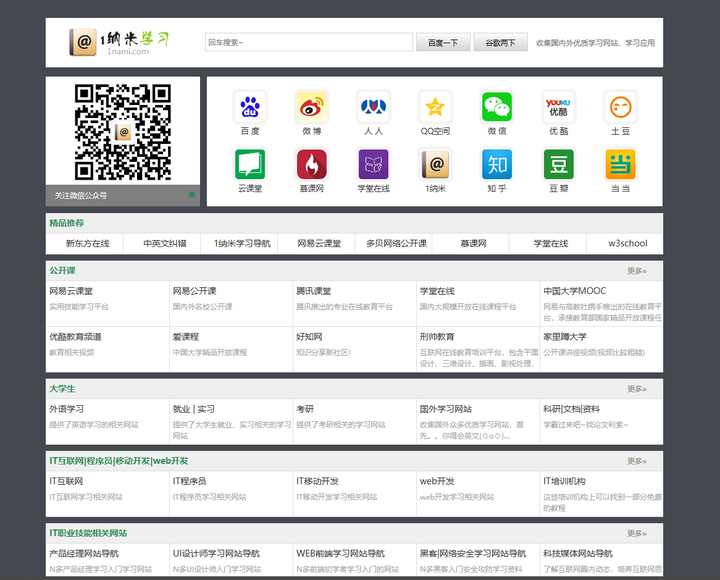The height and width of the screenshot is (580, 720).
Task: Click the 慕课网 flame icon
Action: pyautogui.click(x=312, y=164)
